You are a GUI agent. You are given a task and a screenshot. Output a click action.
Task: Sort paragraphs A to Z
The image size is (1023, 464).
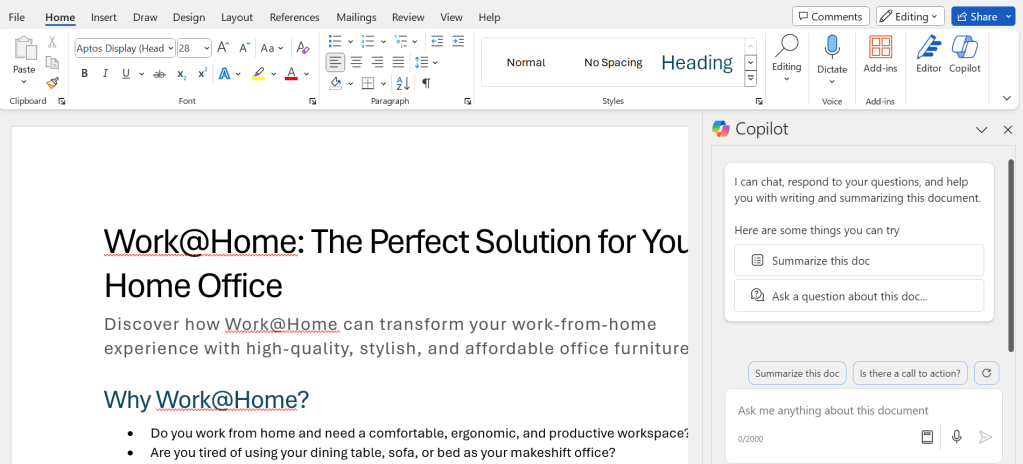pyautogui.click(x=403, y=83)
